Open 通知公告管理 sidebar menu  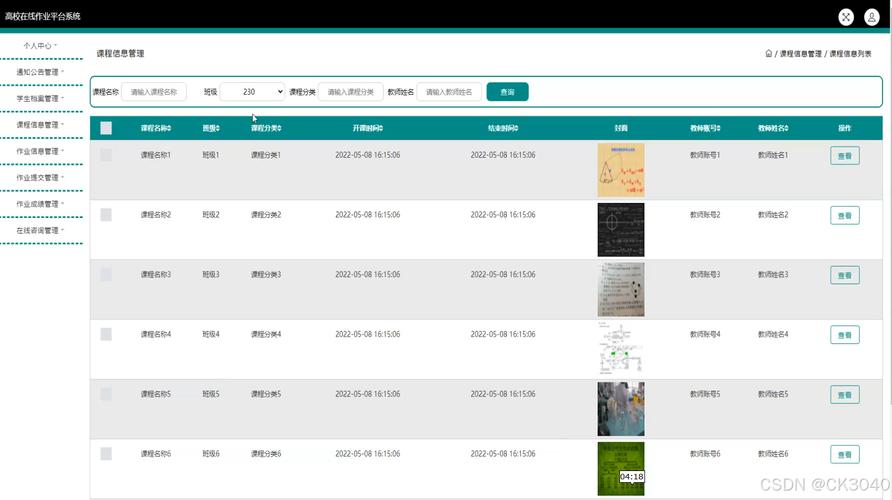40,72
